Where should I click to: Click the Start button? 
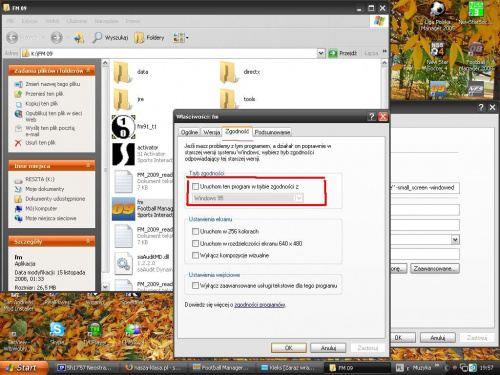(x=24, y=368)
